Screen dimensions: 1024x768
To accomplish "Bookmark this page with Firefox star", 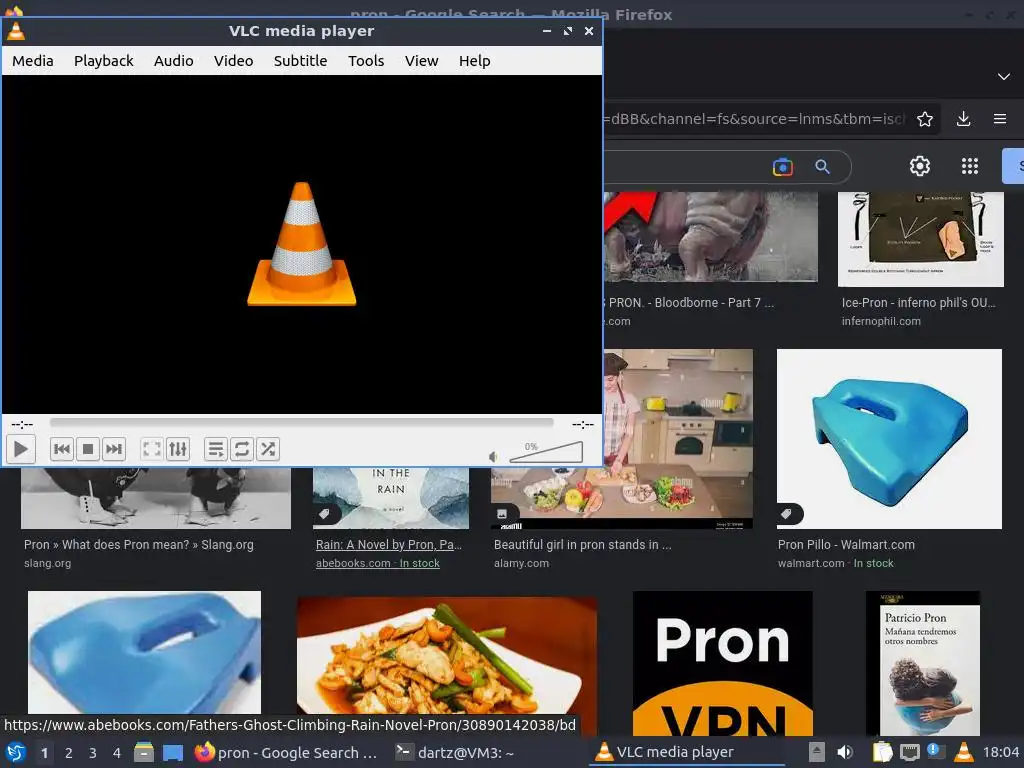I will 925,119.
